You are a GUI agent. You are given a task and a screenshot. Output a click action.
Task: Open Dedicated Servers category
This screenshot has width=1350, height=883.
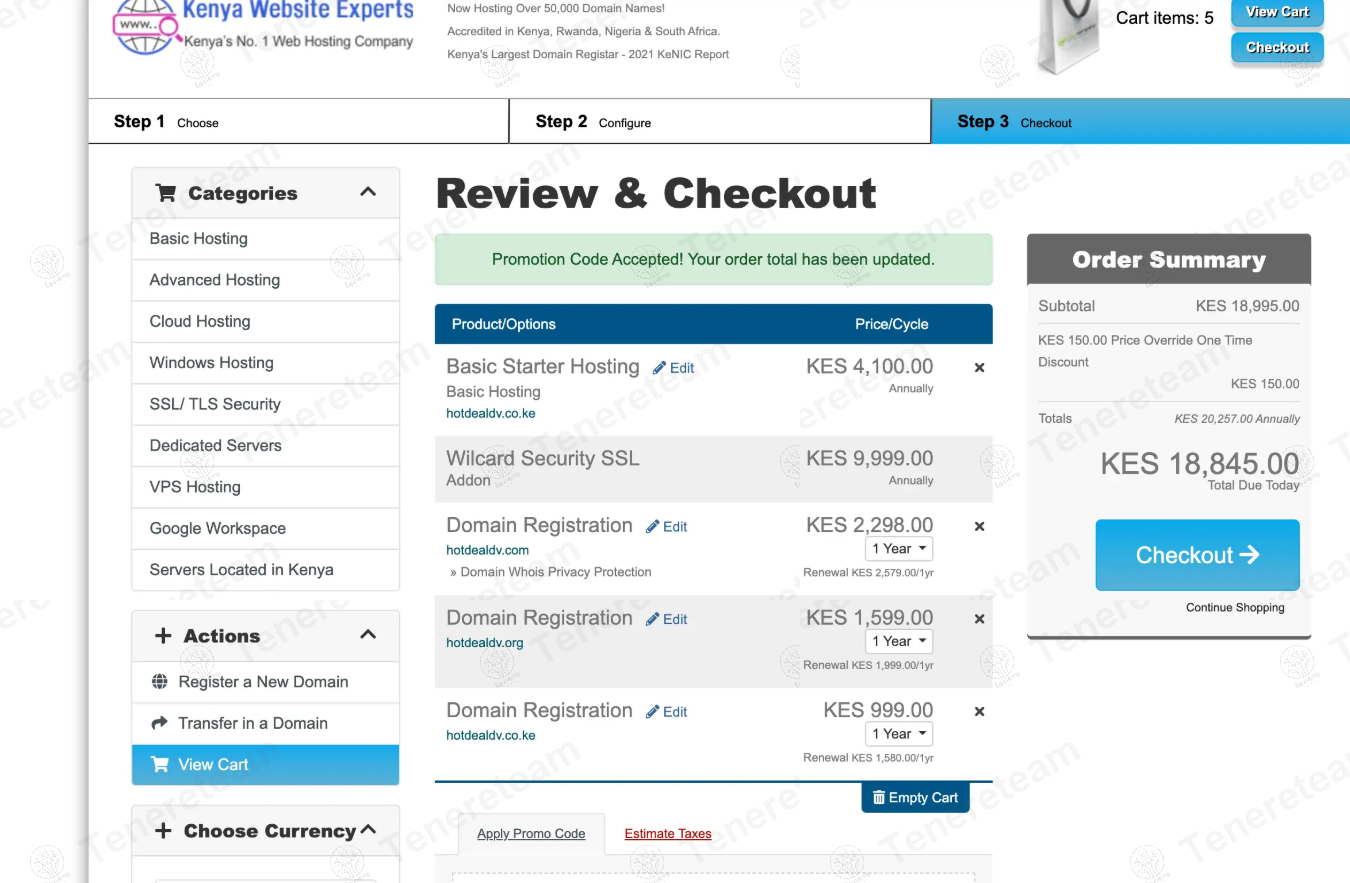coord(265,446)
